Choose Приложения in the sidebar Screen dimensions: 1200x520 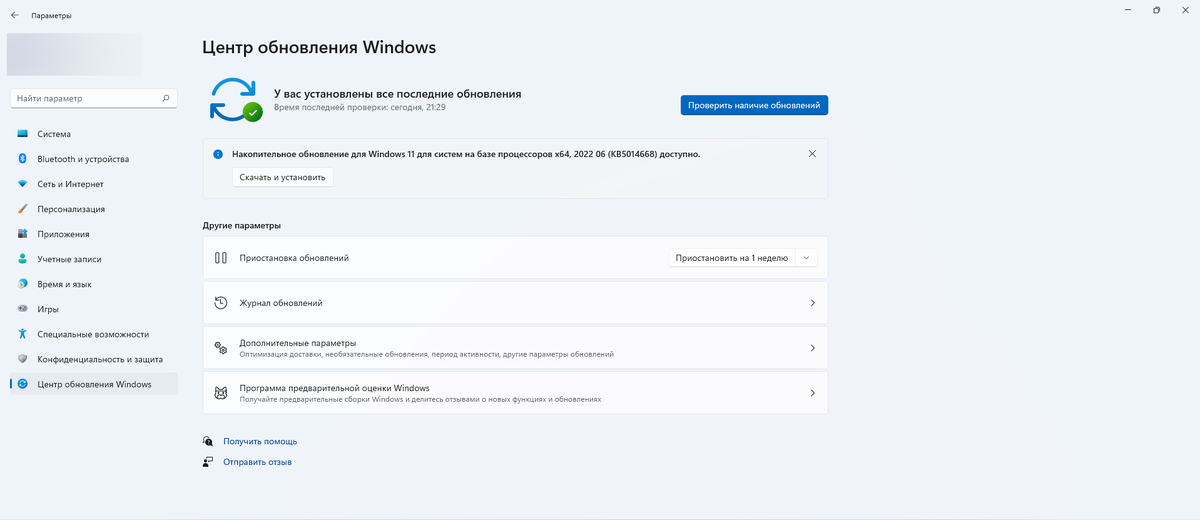93,234
